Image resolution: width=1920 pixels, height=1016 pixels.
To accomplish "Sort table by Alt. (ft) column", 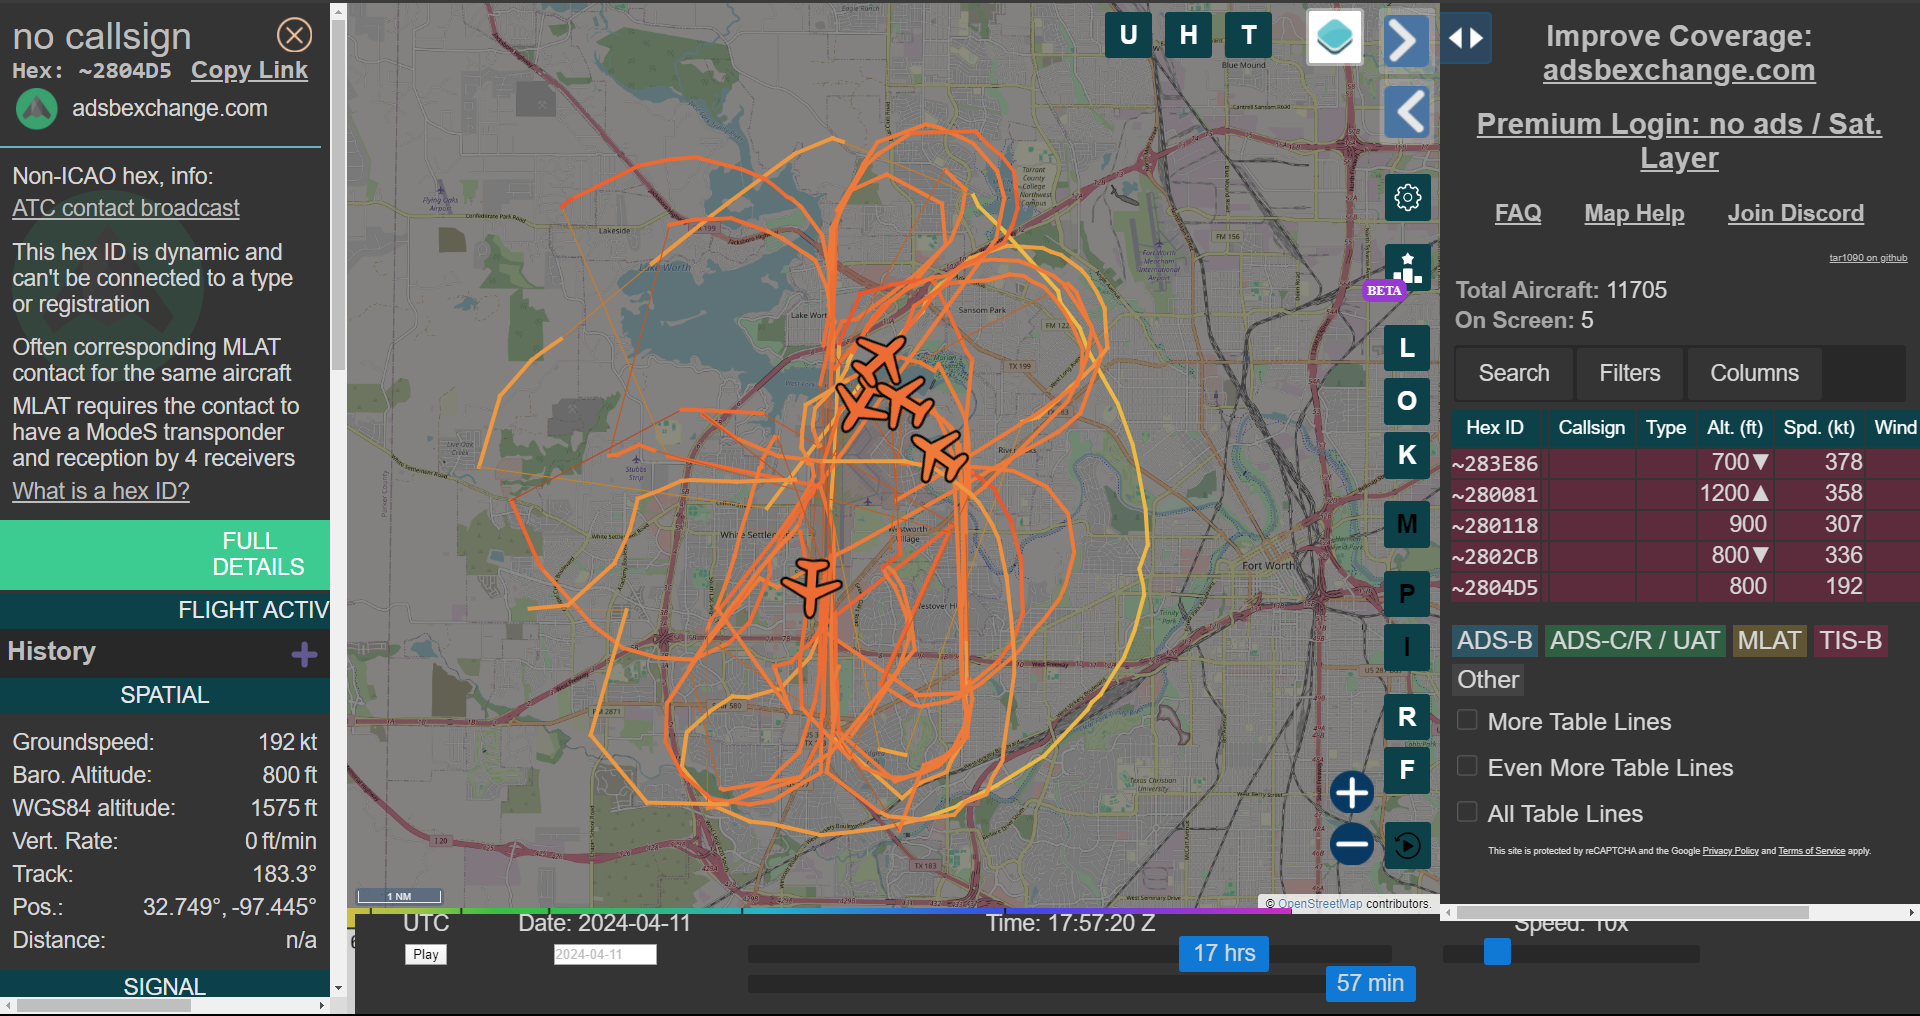I will point(1735,428).
